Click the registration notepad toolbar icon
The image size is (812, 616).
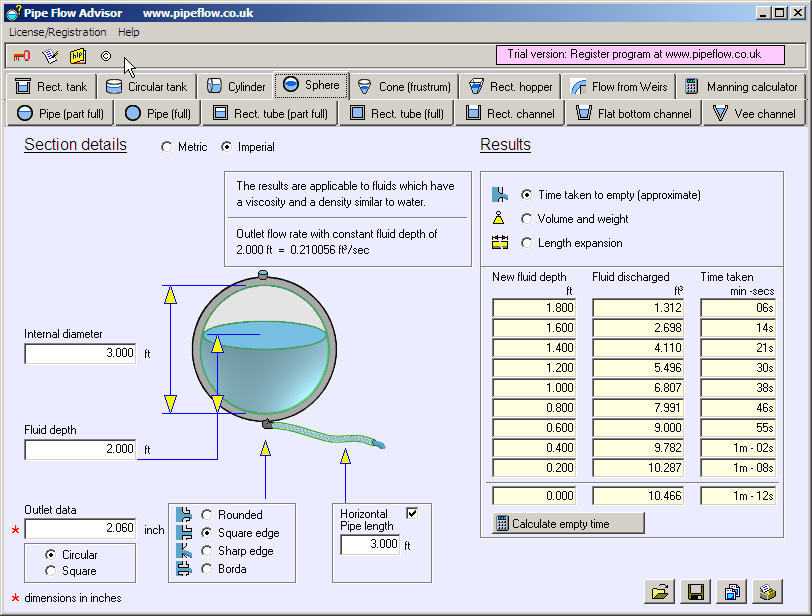point(50,56)
